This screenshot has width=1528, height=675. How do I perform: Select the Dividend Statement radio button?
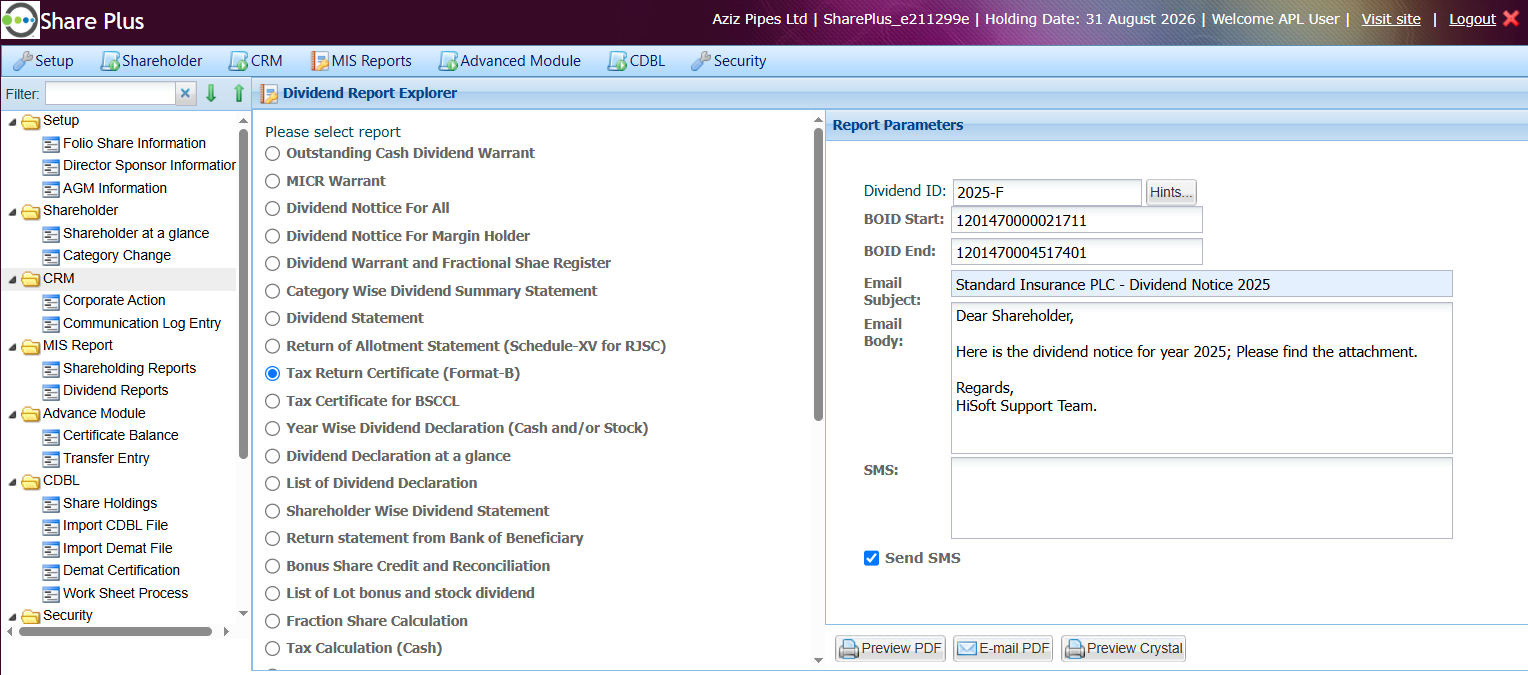click(272, 319)
